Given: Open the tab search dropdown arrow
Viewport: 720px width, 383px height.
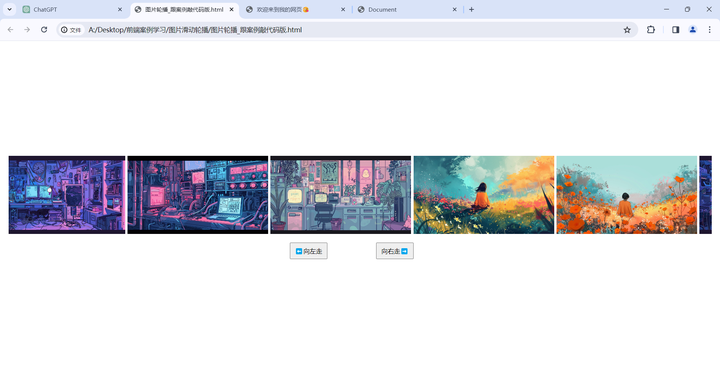Looking at the screenshot, I should click(x=9, y=9).
